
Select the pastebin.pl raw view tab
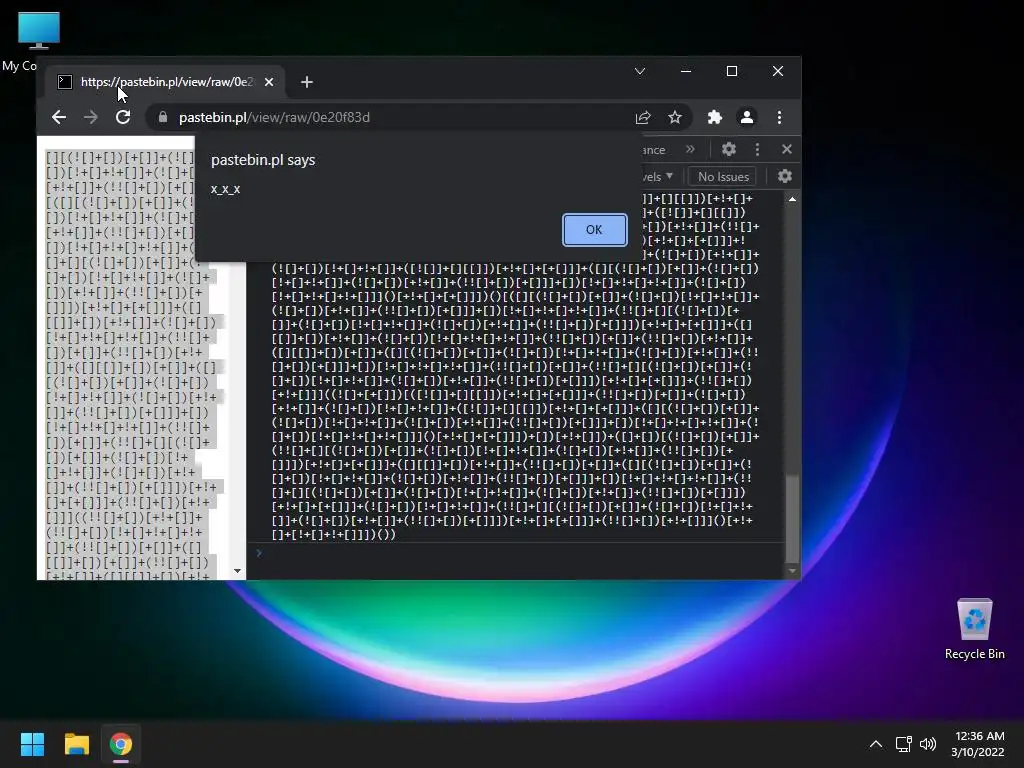(167, 82)
